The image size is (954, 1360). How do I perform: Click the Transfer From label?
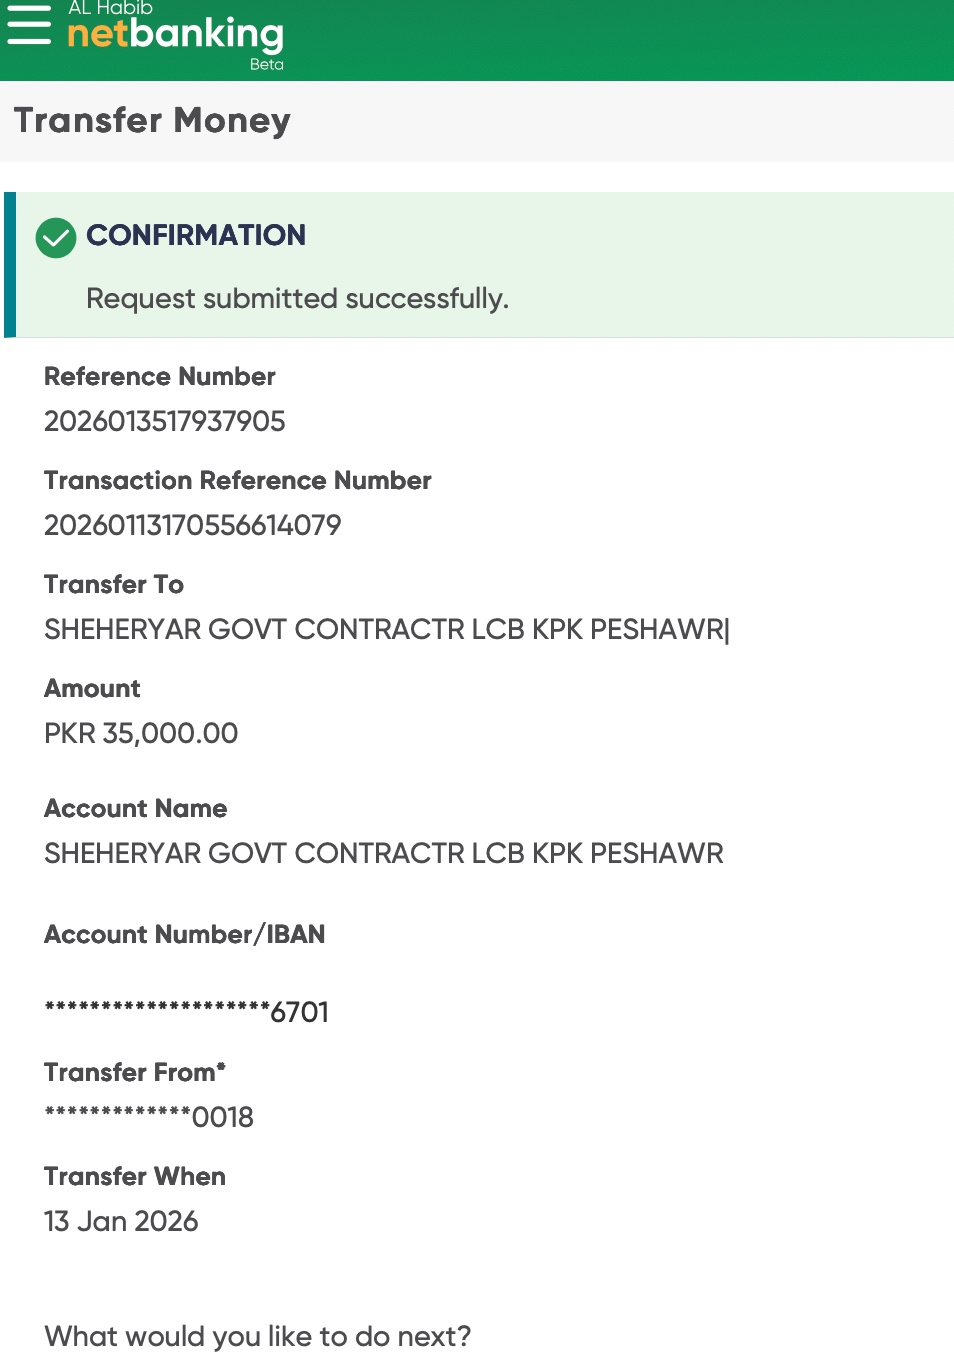(135, 1073)
